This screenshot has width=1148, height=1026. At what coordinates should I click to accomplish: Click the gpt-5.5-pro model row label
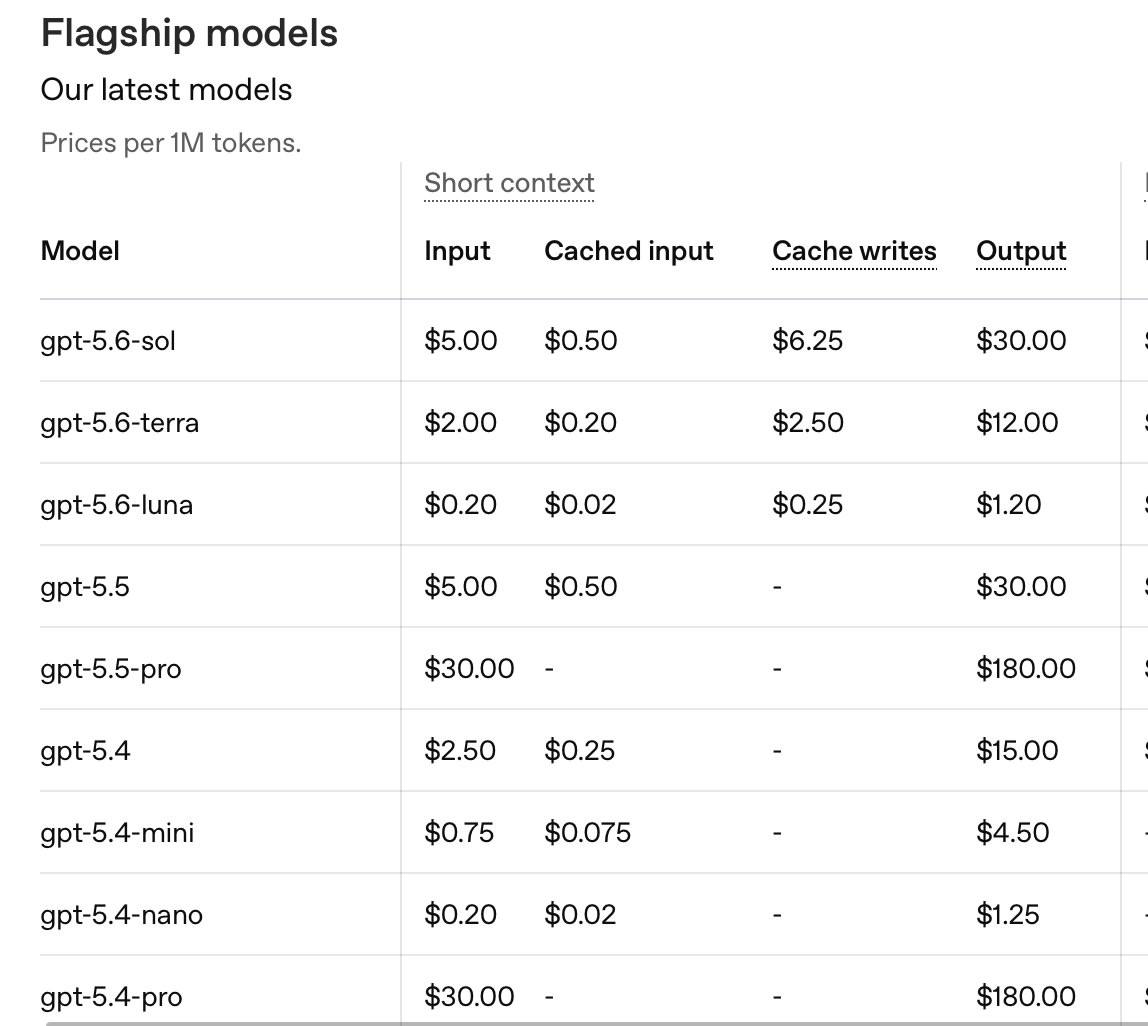tap(111, 669)
